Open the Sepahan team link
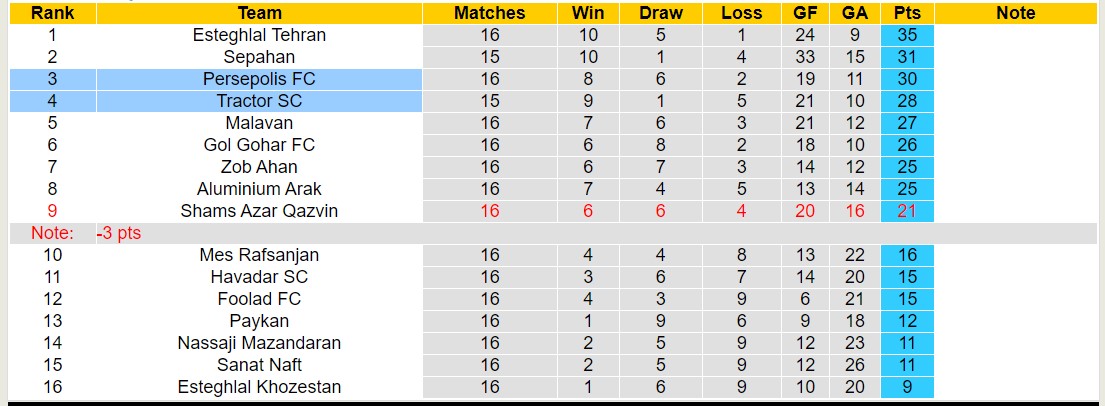Image resolution: width=1105 pixels, height=406 pixels. [x=259, y=57]
